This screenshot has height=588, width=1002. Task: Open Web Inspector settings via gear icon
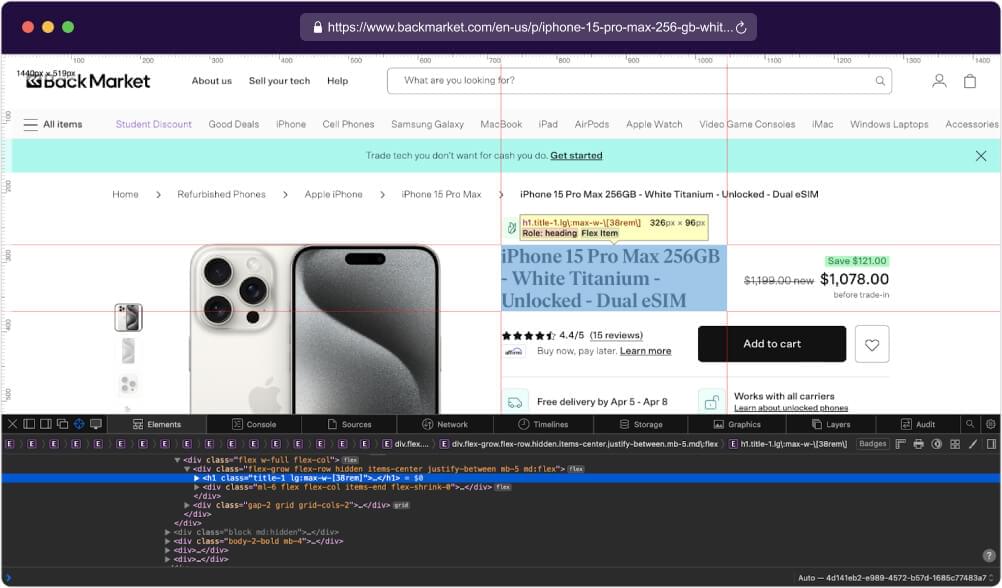click(x=992, y=424)
